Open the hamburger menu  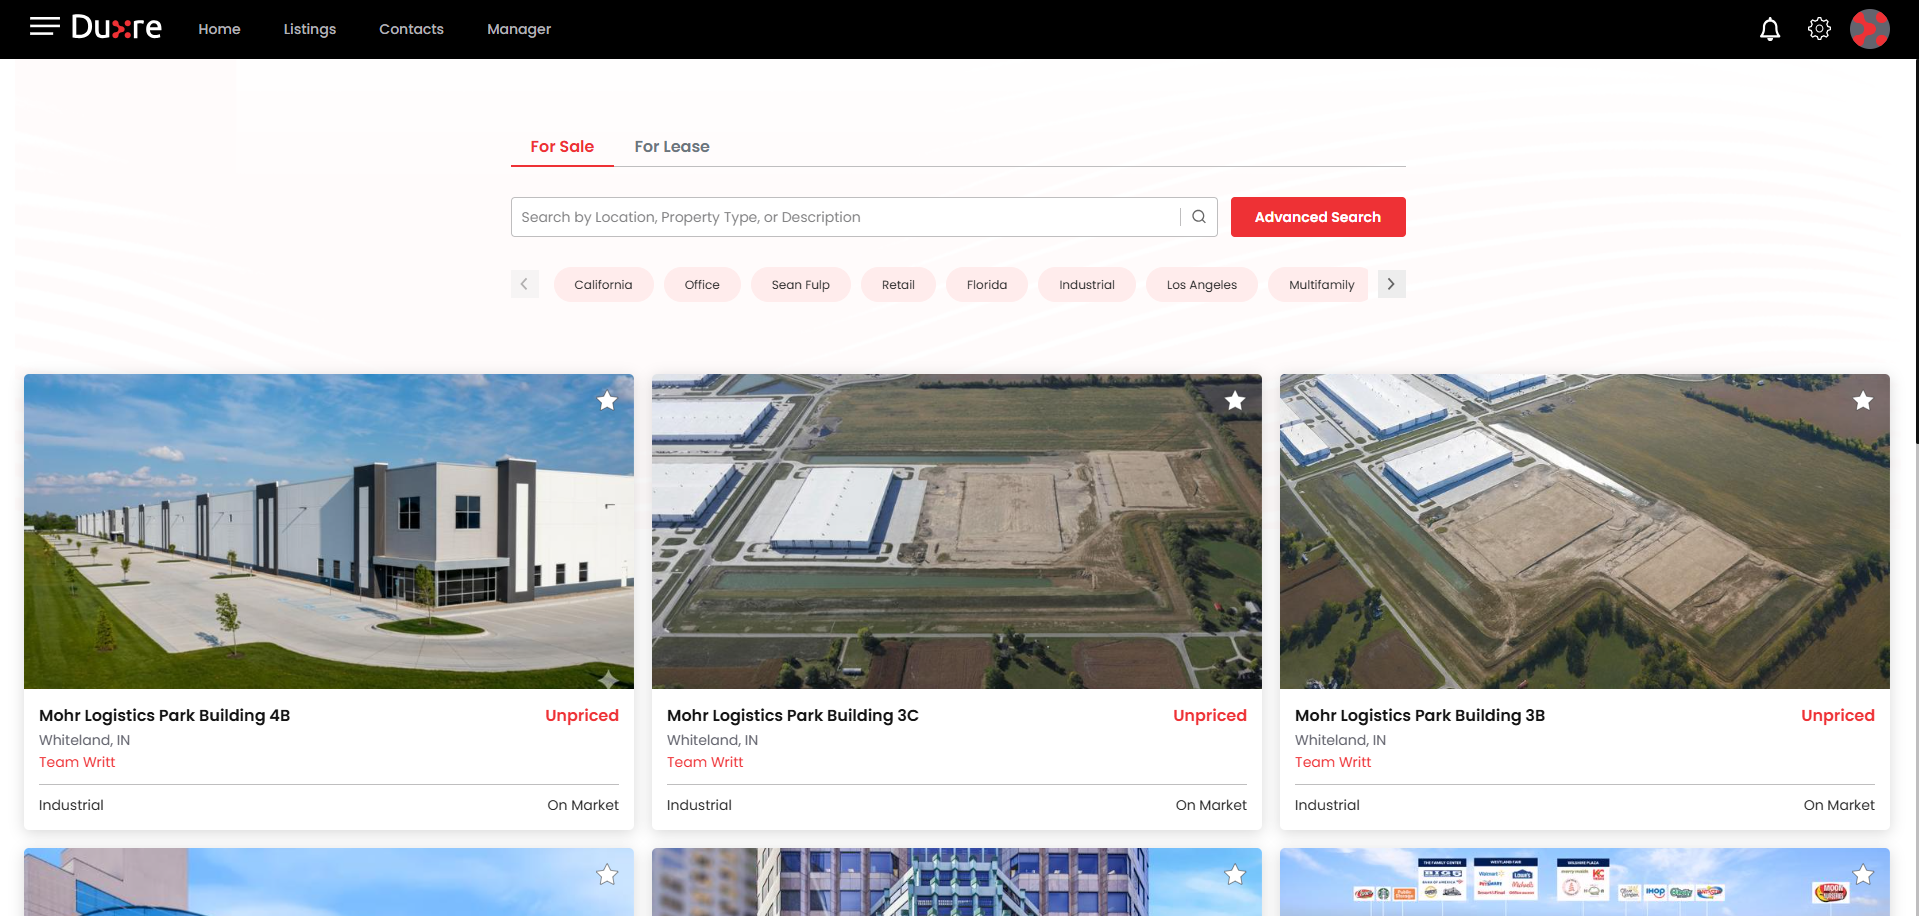click(x=44, y=27)
